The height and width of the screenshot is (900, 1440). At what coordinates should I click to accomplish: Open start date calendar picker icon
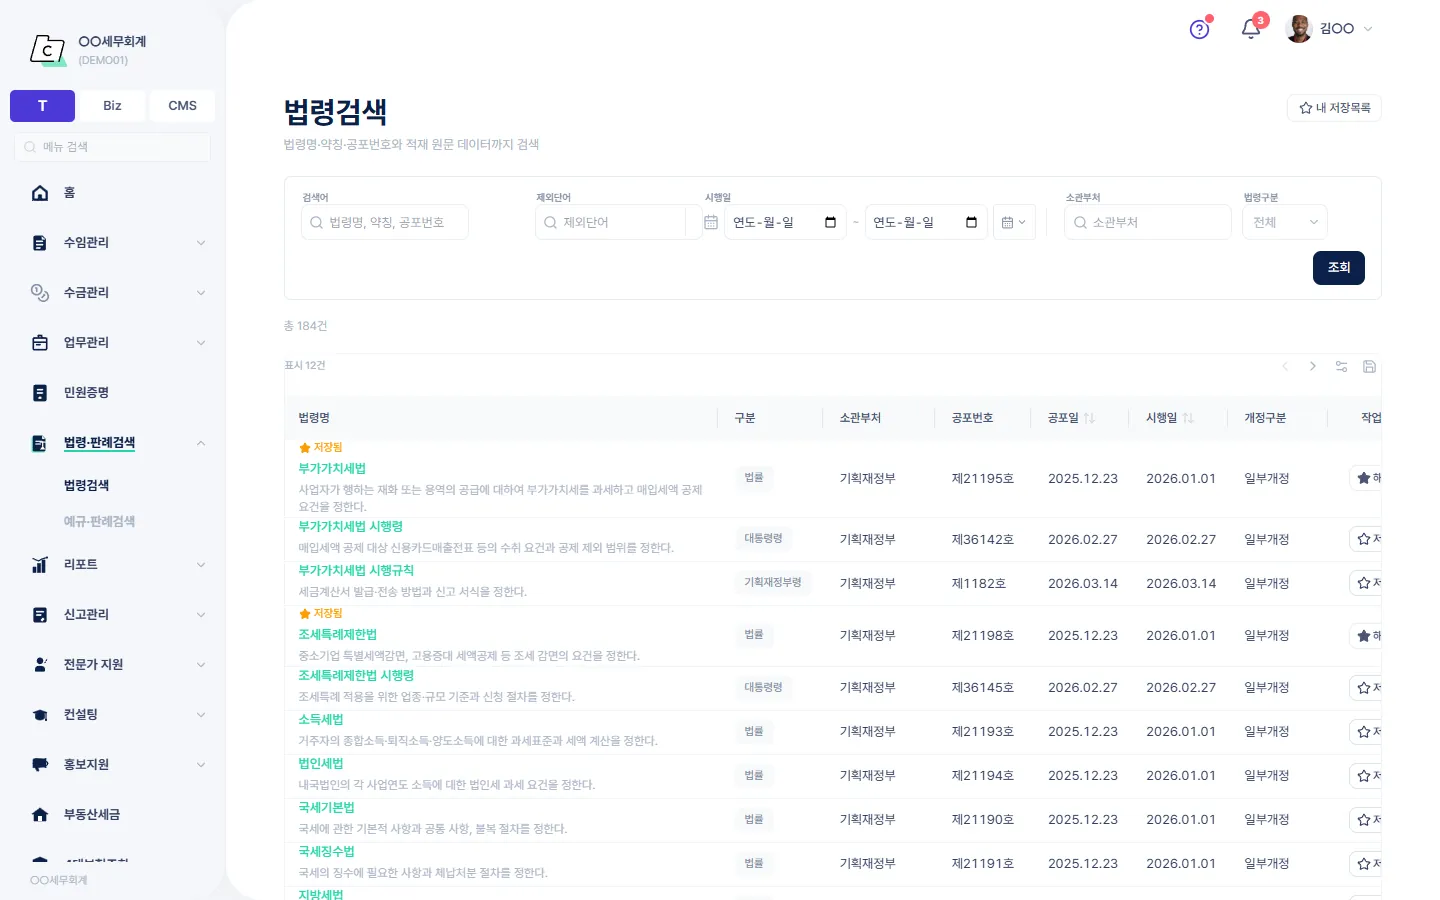pos(830,222)
